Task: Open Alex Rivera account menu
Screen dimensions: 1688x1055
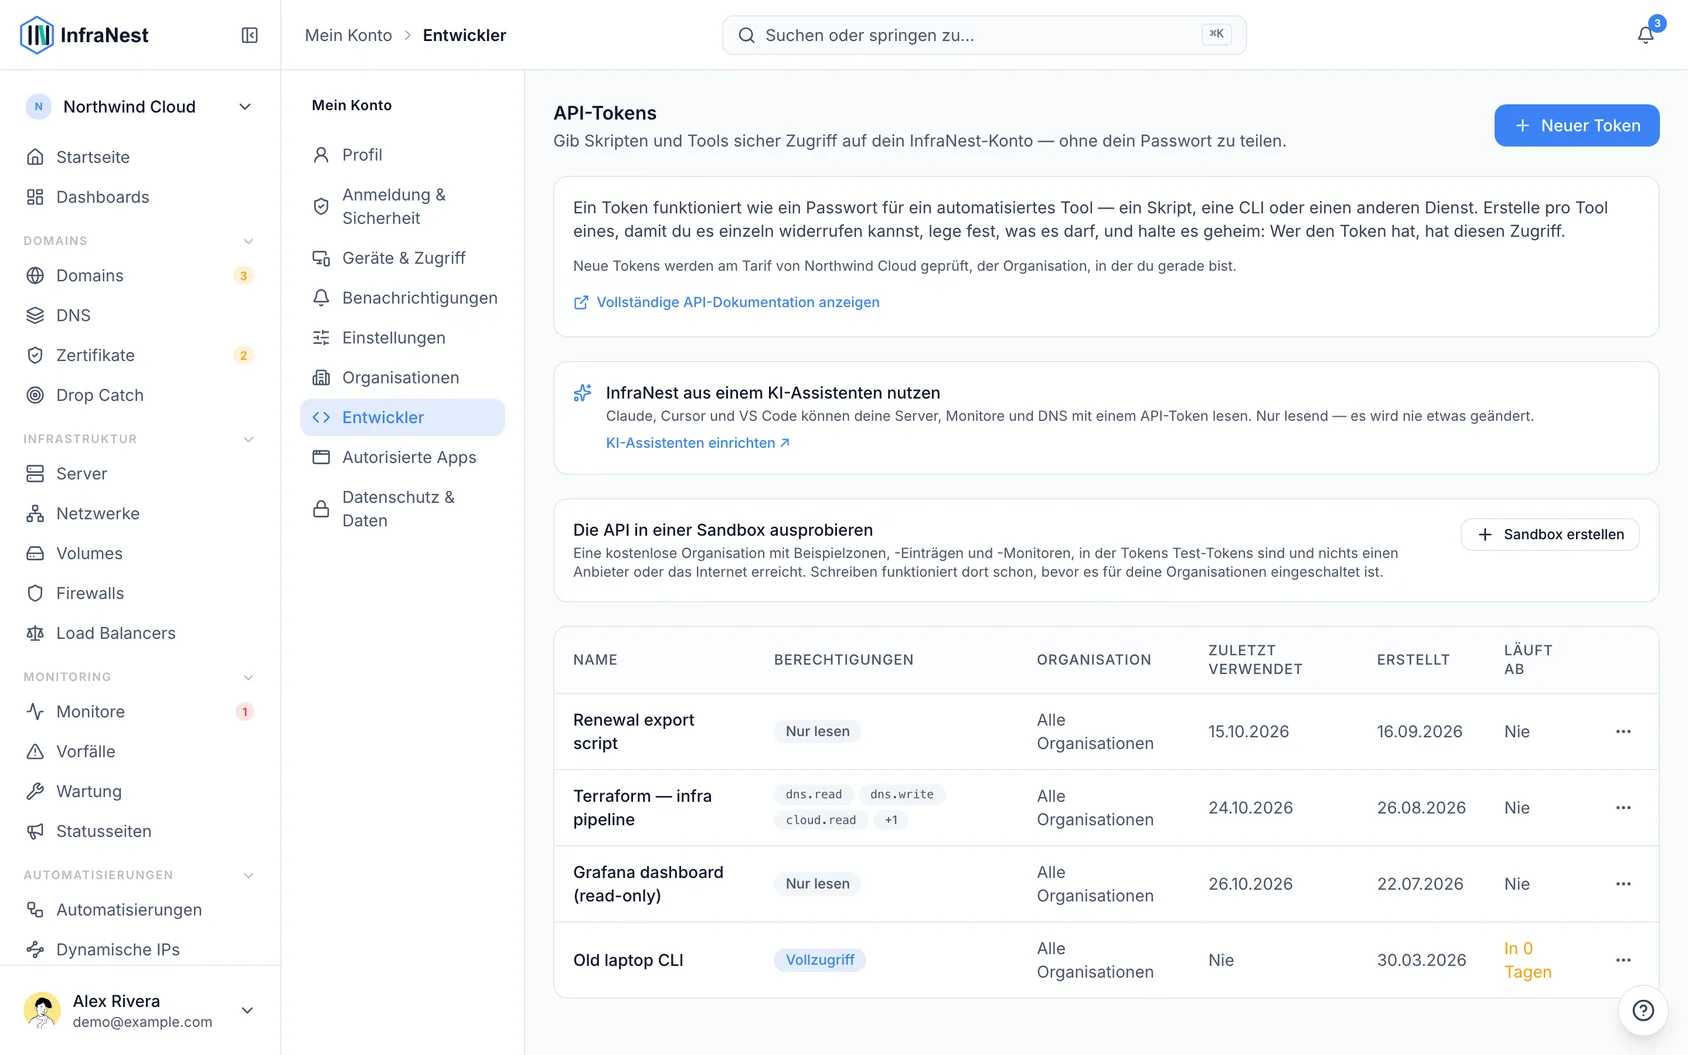Action: [x=140, y=1010]
